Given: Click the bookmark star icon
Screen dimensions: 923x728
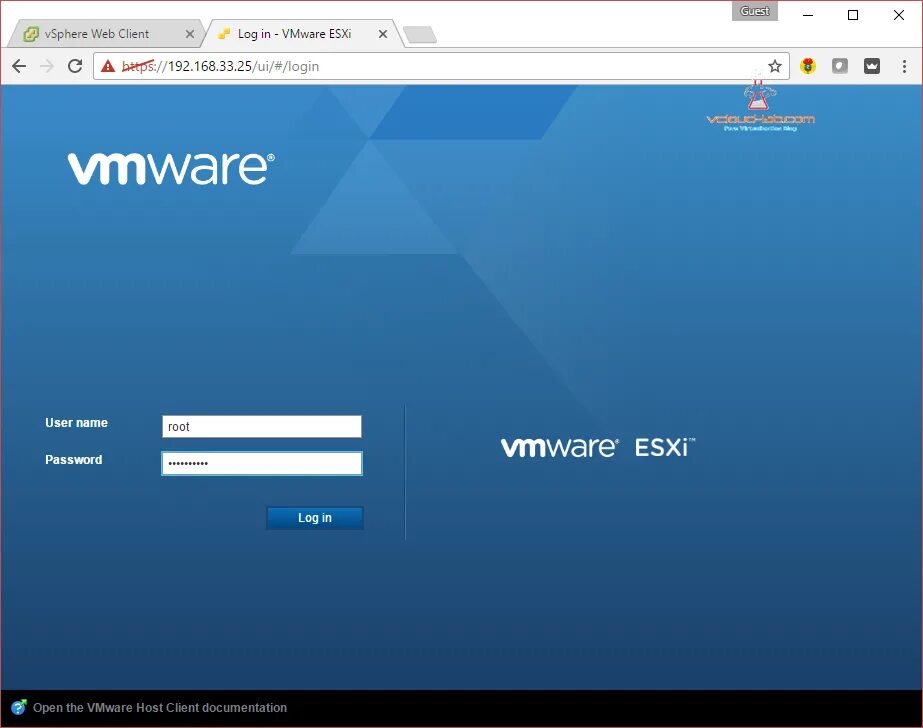Looking at the screenshot, I should tap(775, 66).
